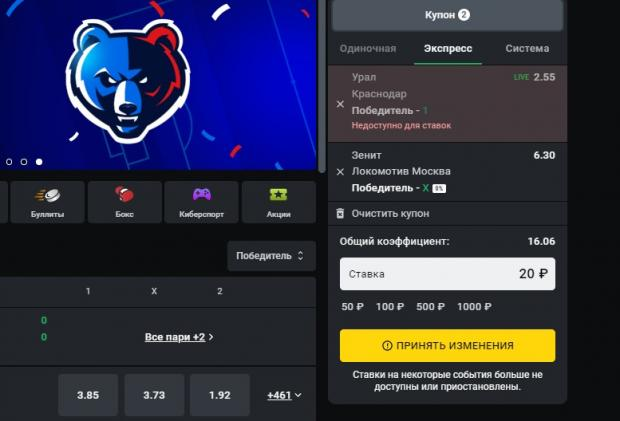
Task: Switch to the Система bet tab
Action: click(527, 48)
